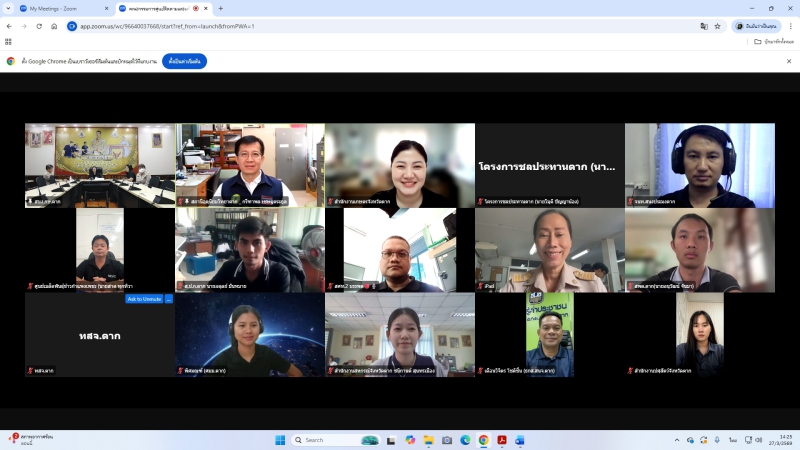Open a new browser tab
The width and height of the screenshot is (800, 450).
[221, 8]
